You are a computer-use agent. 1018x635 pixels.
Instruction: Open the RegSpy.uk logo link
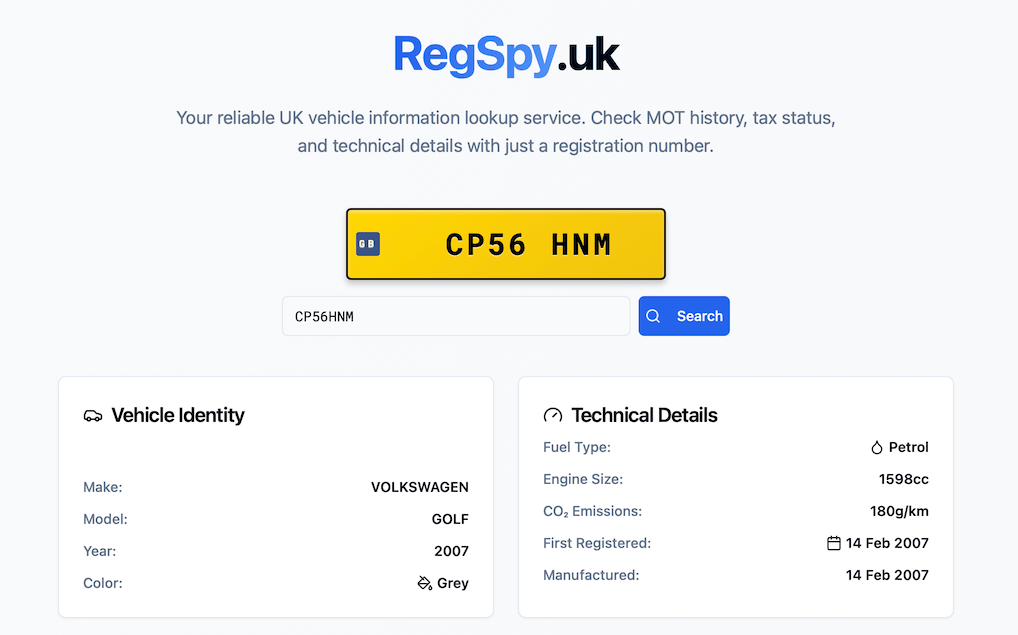point(506,55)
